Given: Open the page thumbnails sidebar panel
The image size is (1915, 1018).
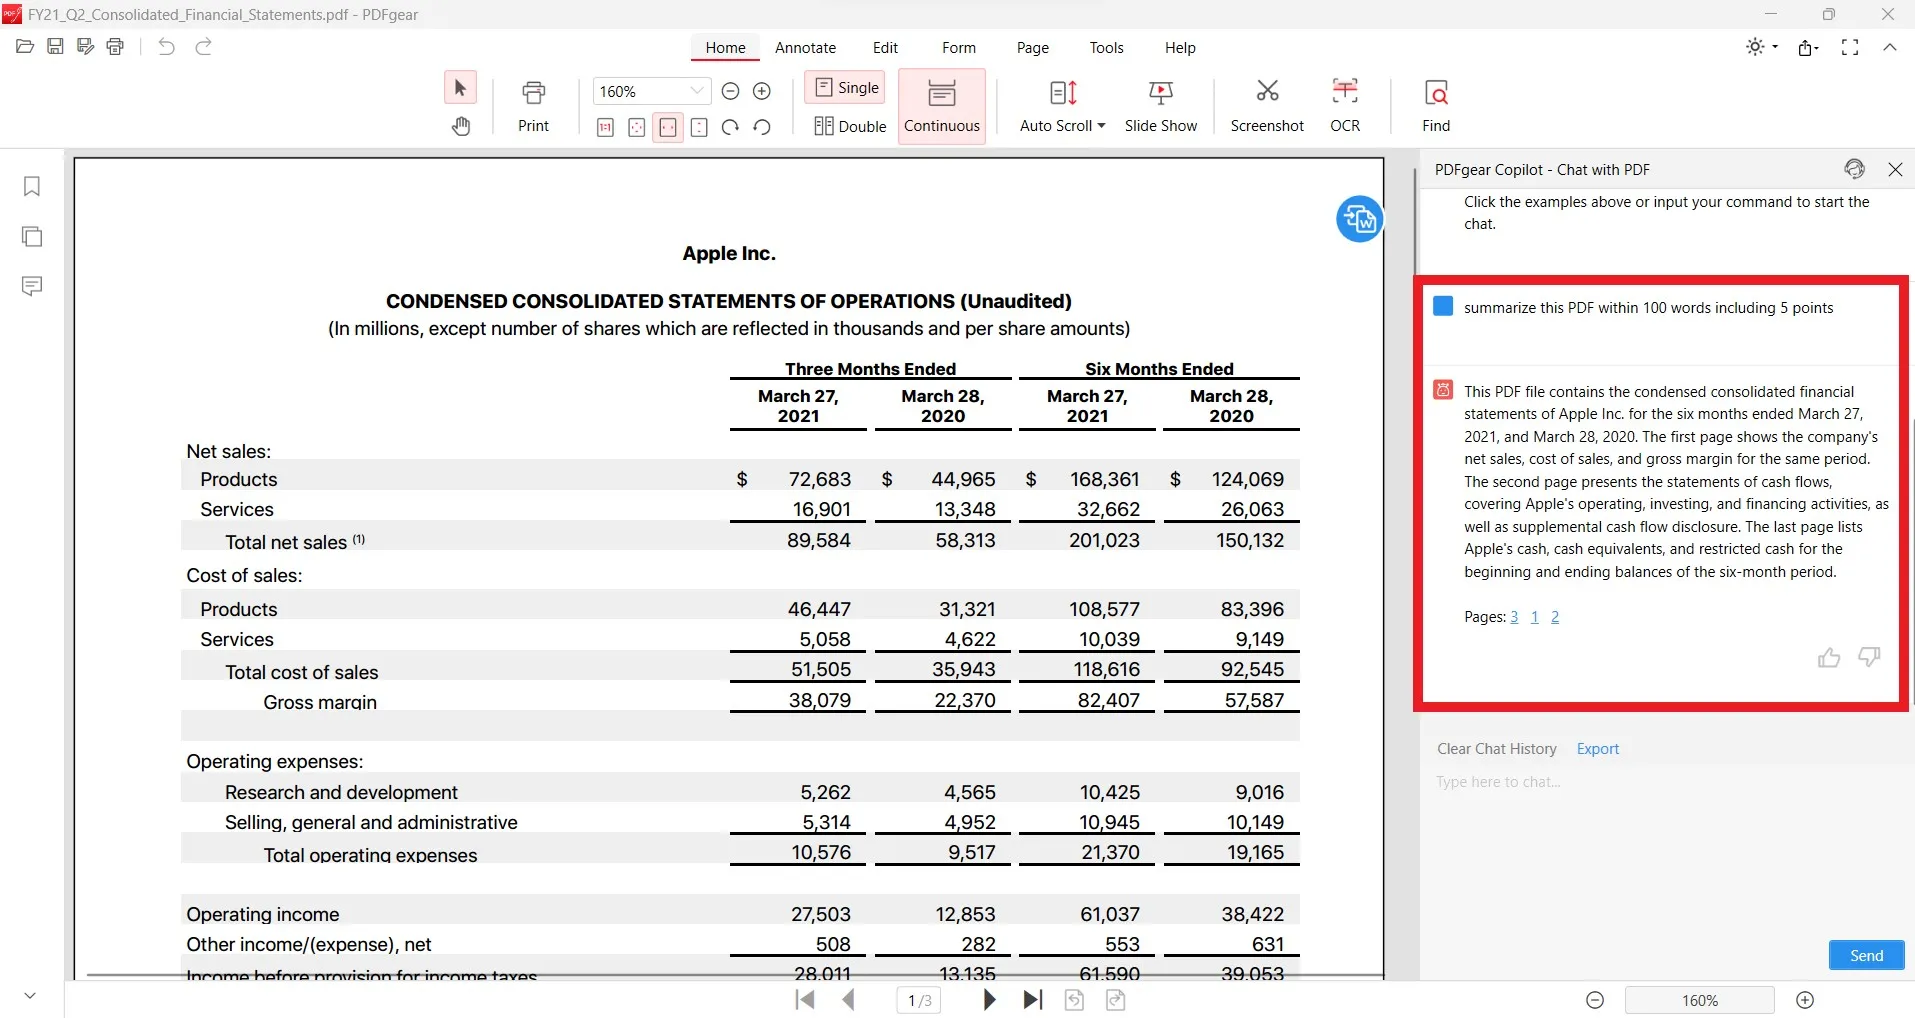Looking at the screenshot, I should 32,236.
